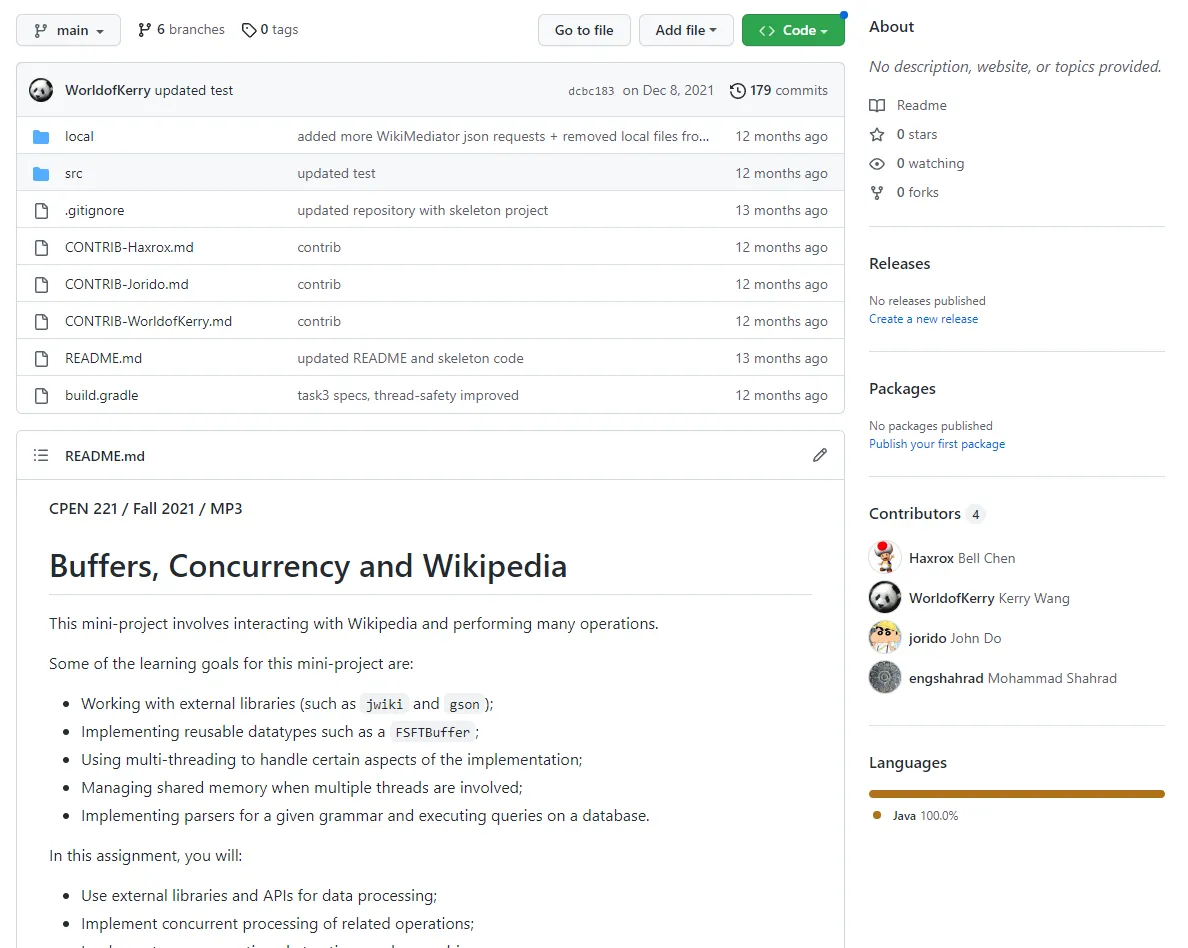This screenshot has width=1188, height=948.
Task: Click the local folder icon
Action: 41,136
